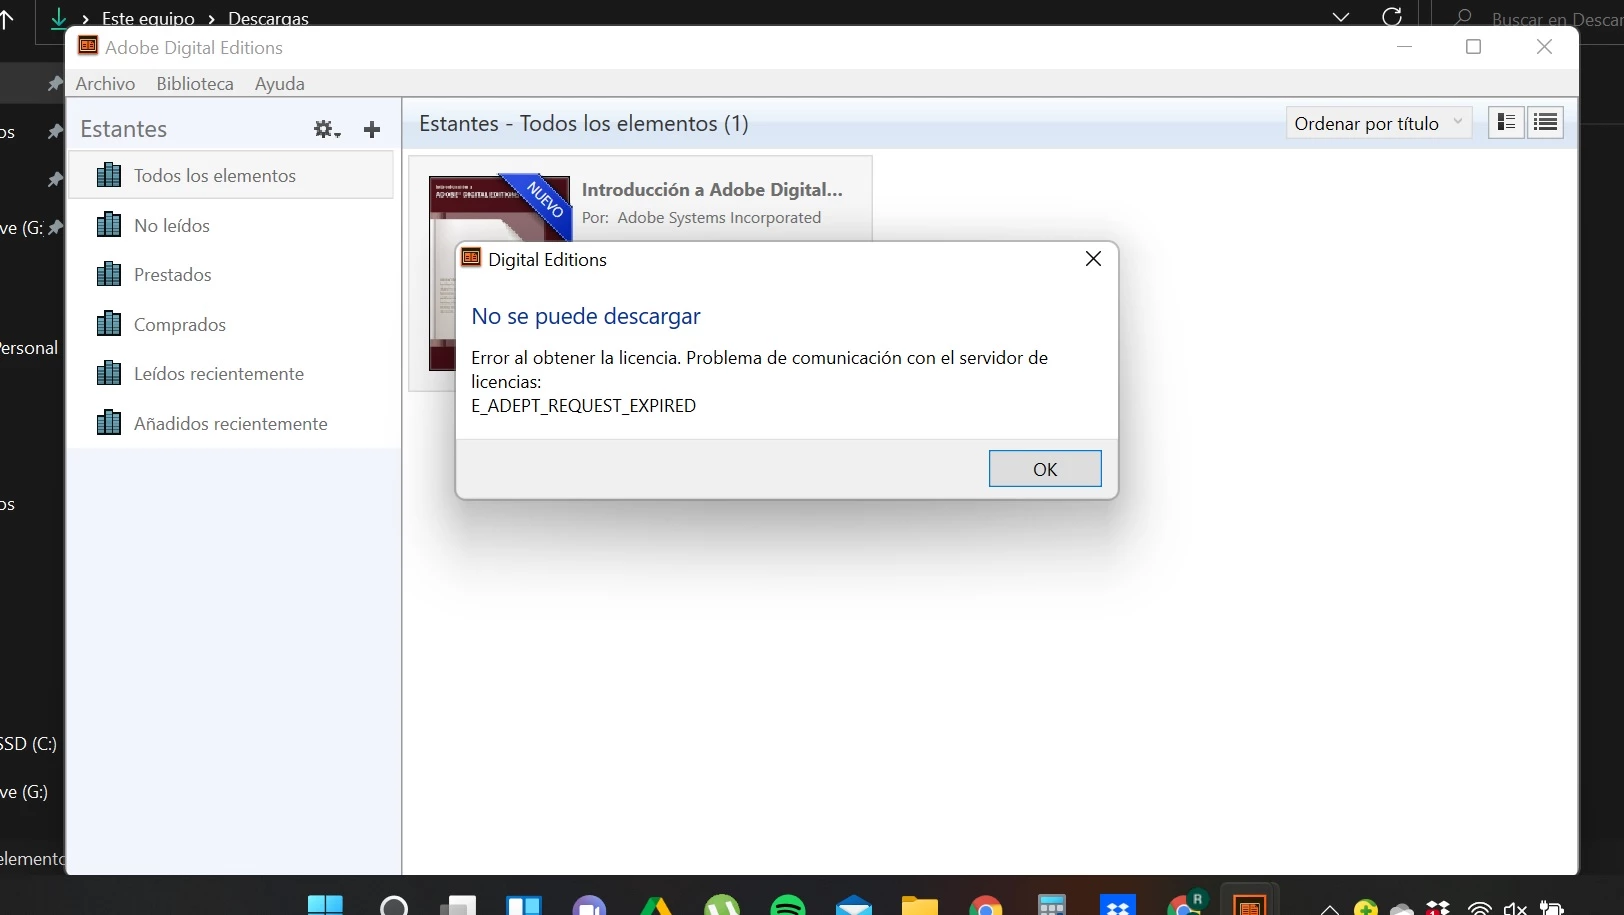Open the Windows Start menu
The height and width of the screenshot is (915, 1624).
coord(325,906)
